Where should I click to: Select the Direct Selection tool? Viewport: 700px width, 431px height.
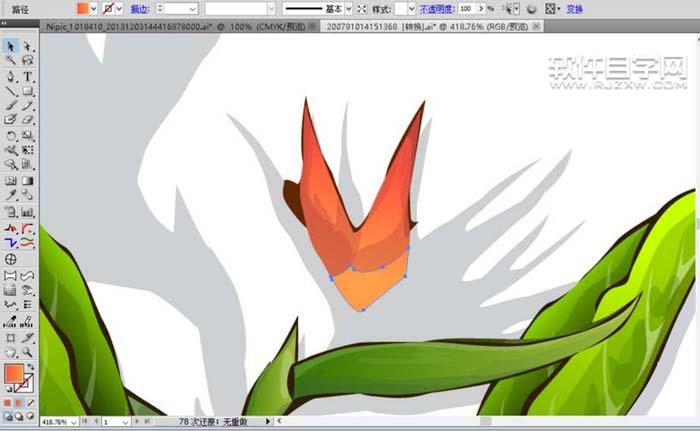coord(27,46)
